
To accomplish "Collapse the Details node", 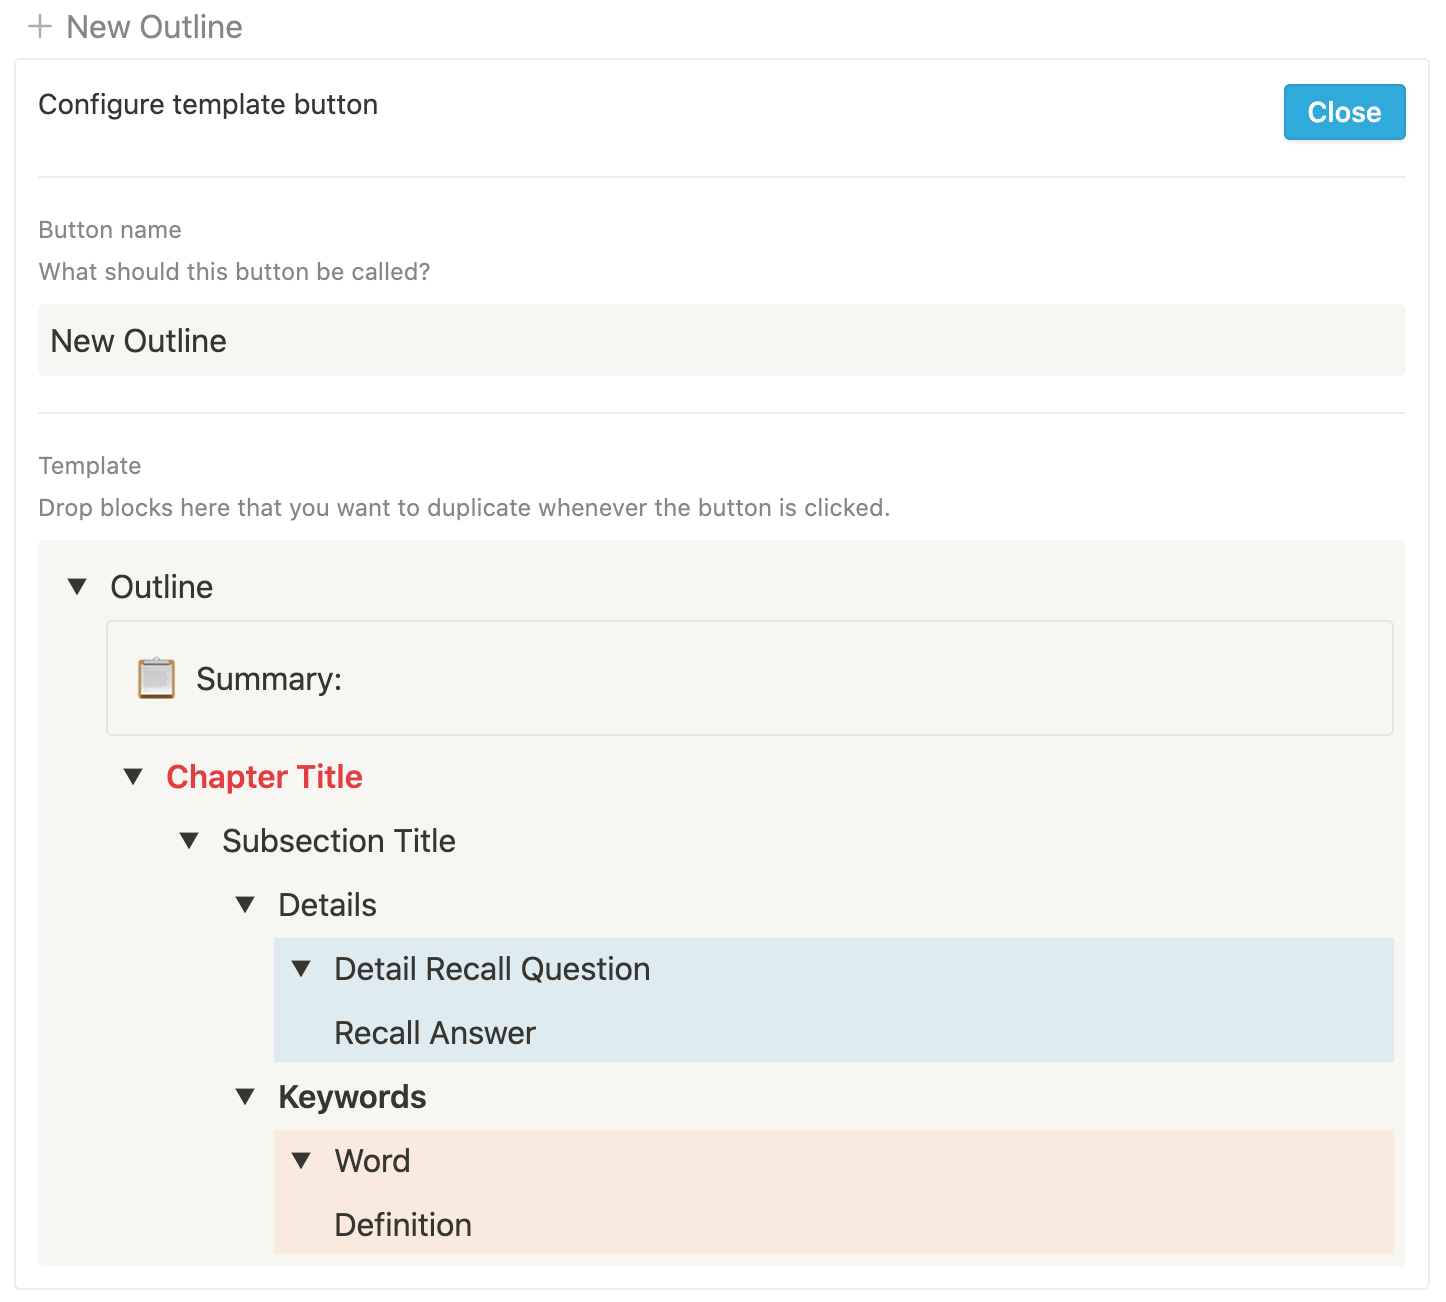I will [245, 904].
